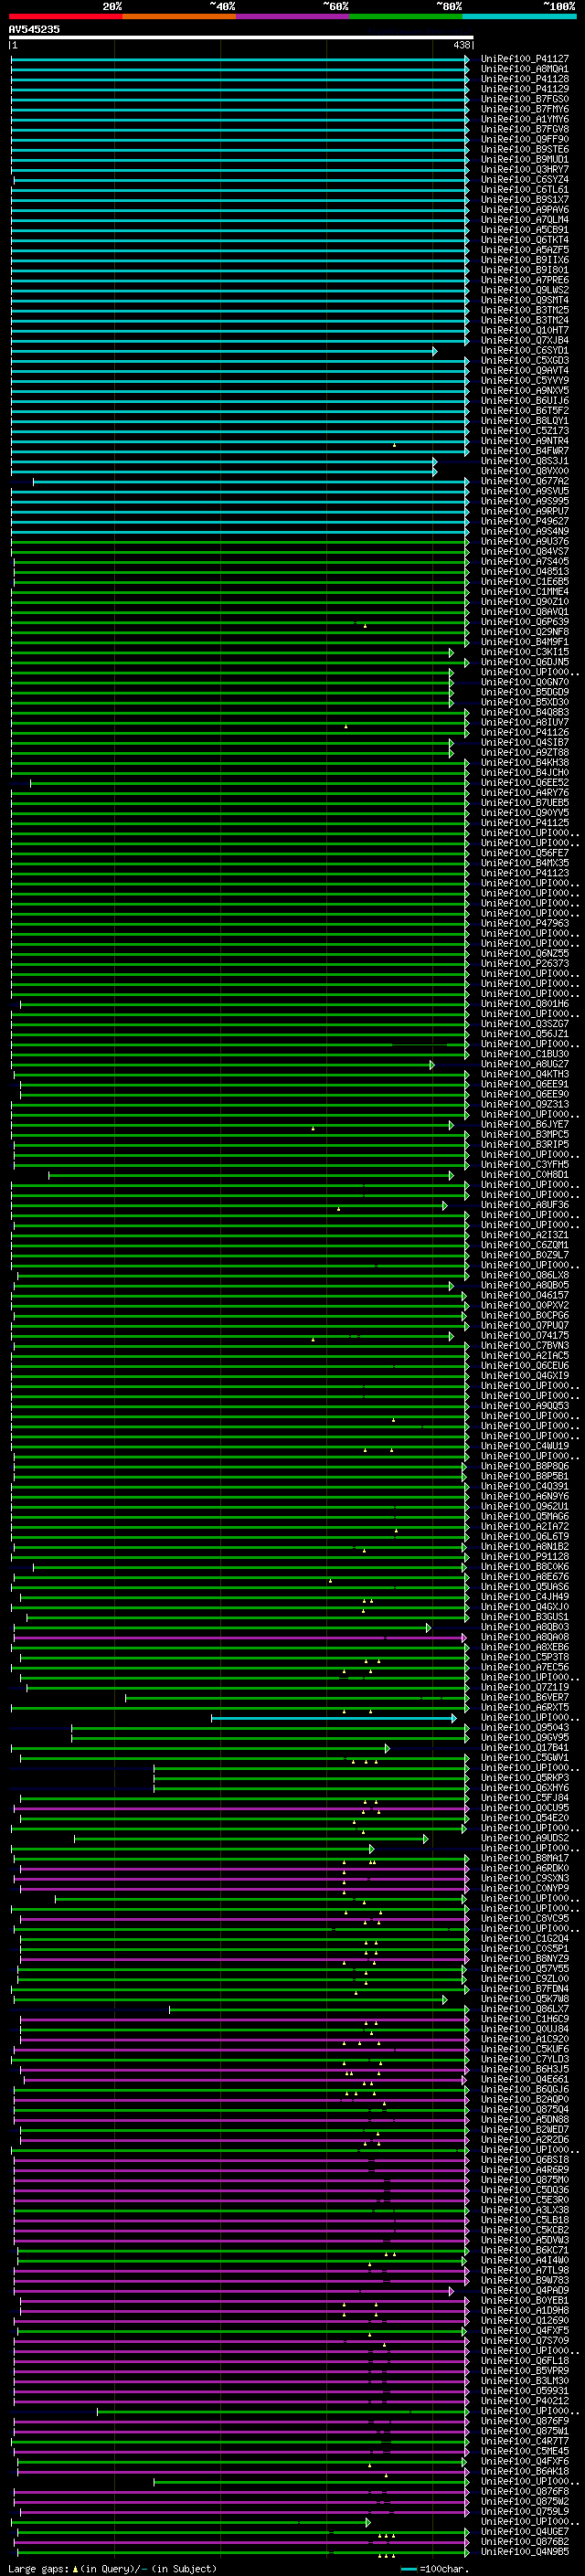Image resolution: width=585 pixels, height=2576 pixels.
Task: Select hit label UniRef100_Q677A2
Action: click(x=525, y=481)
